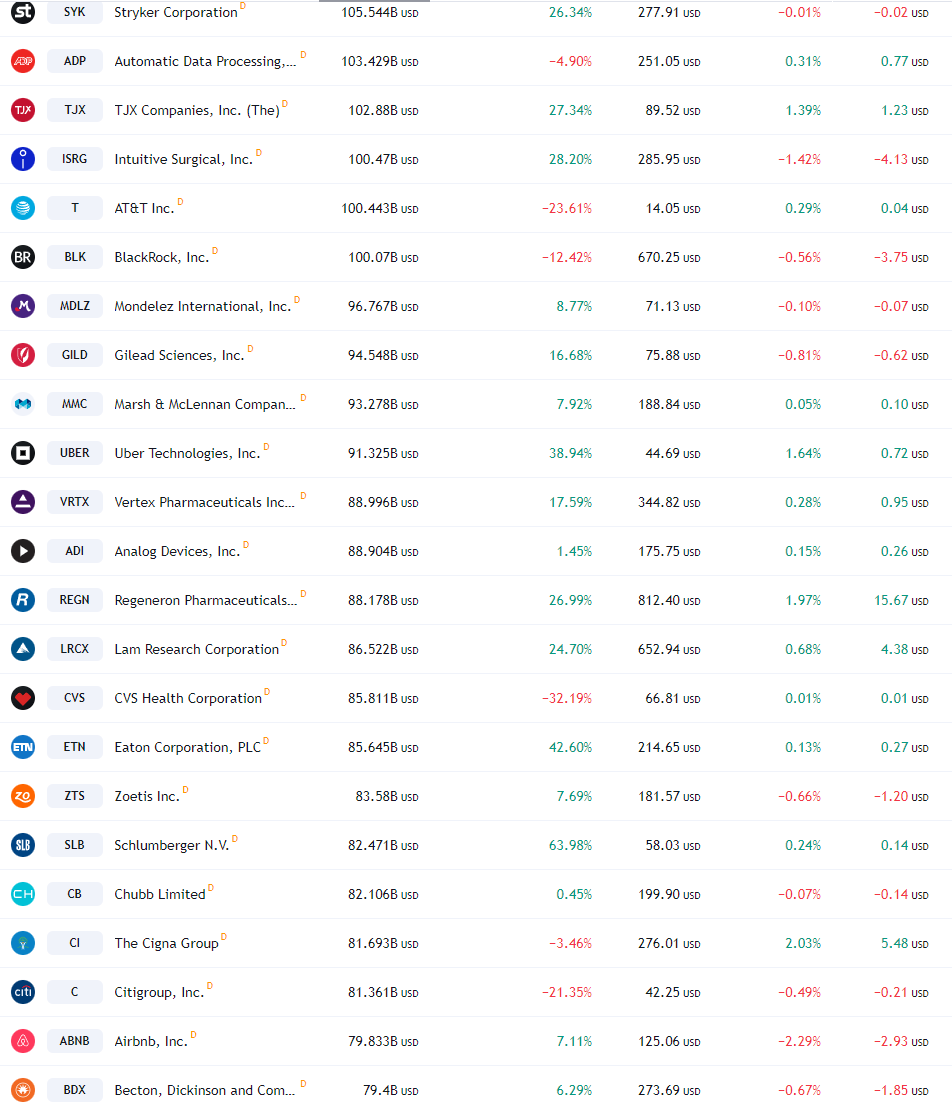Open Airbnb, Inc. company link

point(151,1042)
